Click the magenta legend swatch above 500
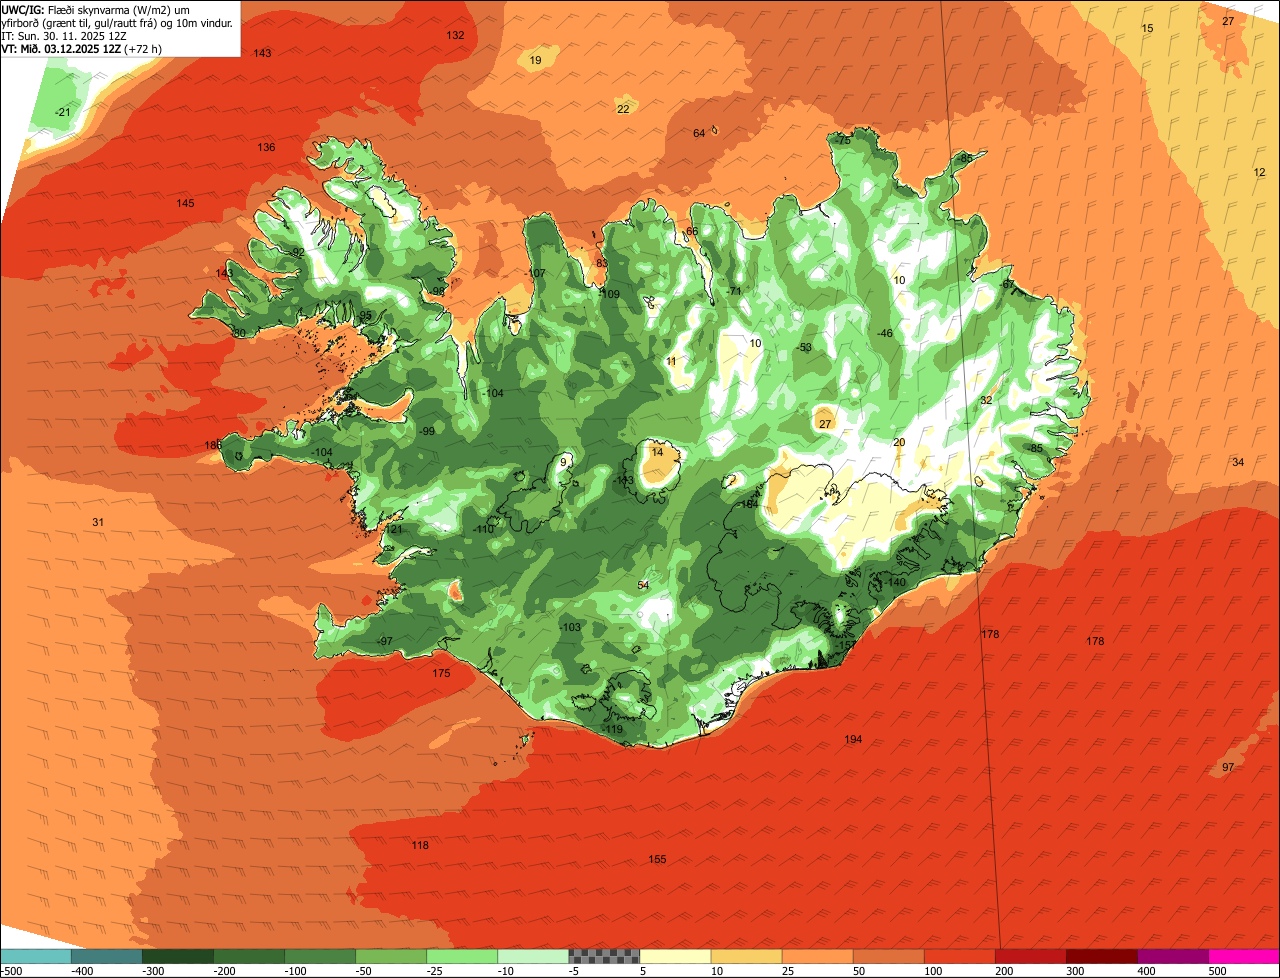Image resolution: width=1280 pixels, height=978 pixels. coord(1244,956)
